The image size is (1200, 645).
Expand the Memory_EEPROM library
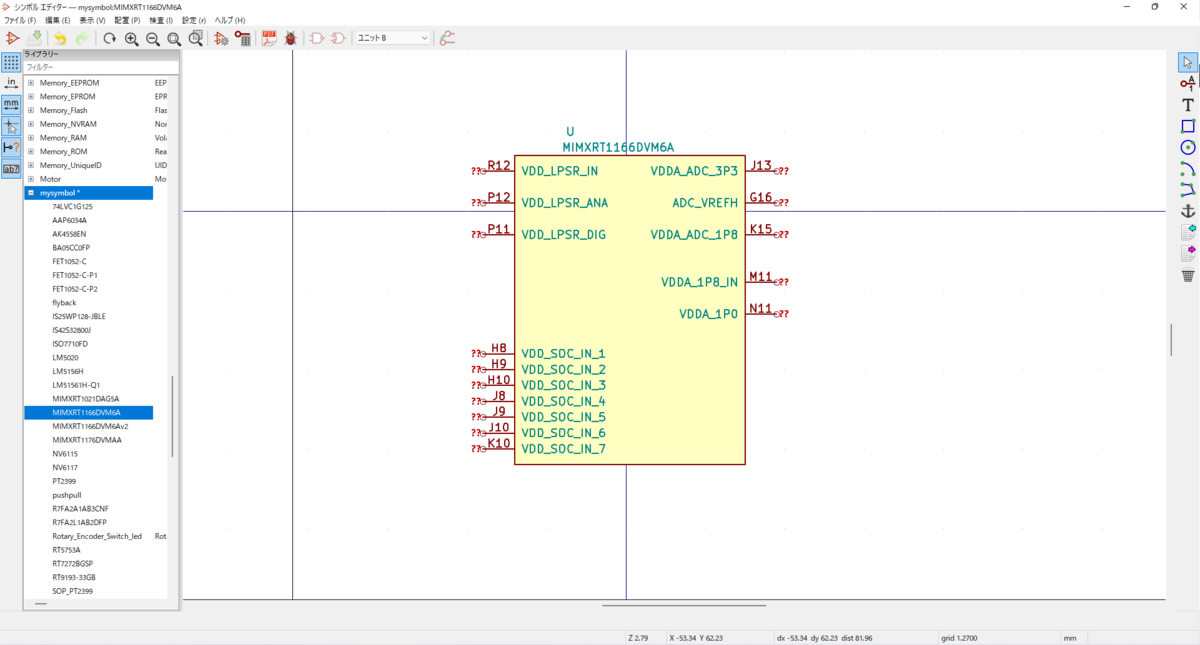[31, 82]
